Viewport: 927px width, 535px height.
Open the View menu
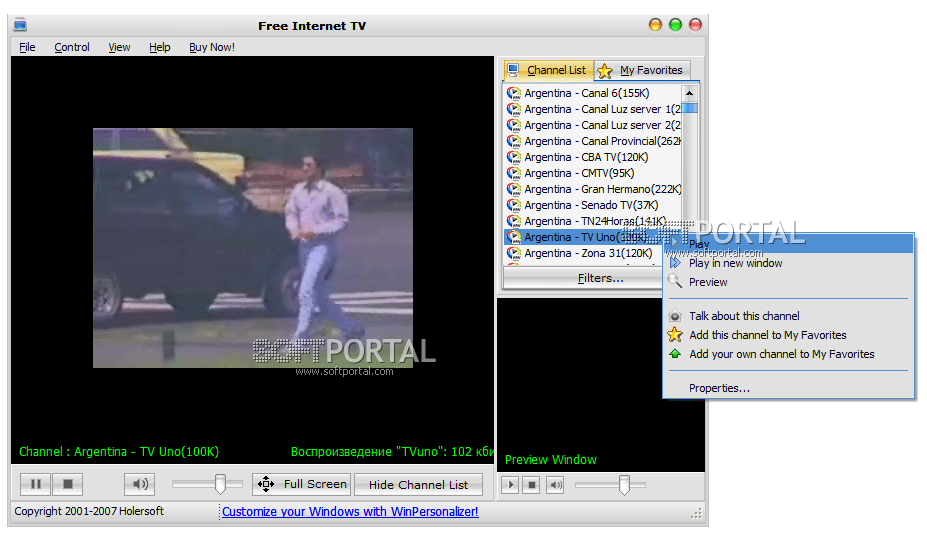pos(119,47)
